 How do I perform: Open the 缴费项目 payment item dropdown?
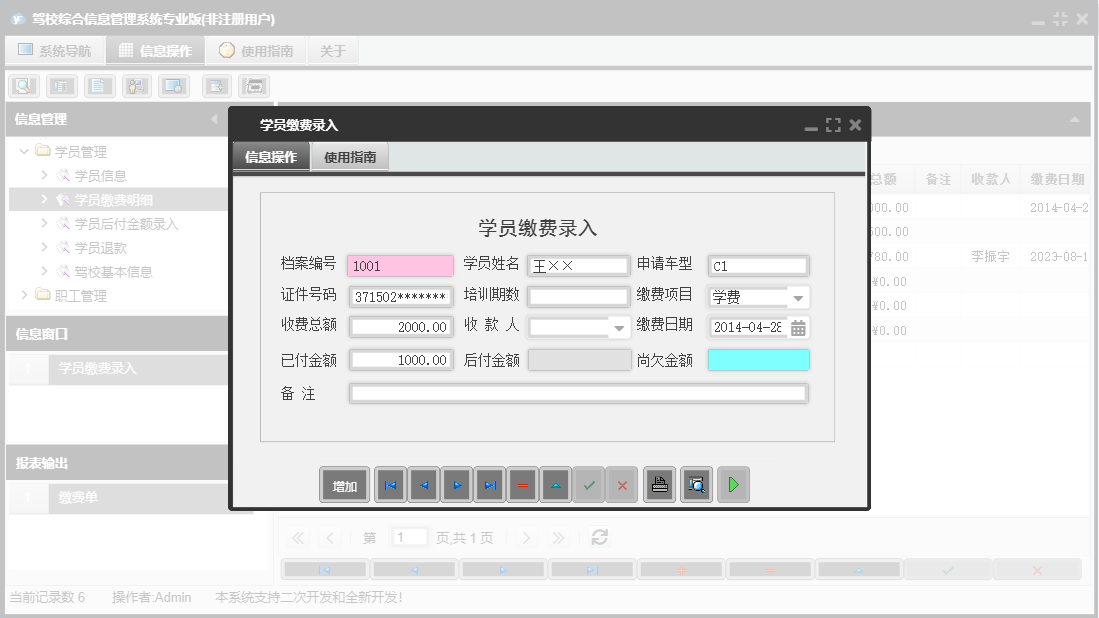tap(800, 296)
